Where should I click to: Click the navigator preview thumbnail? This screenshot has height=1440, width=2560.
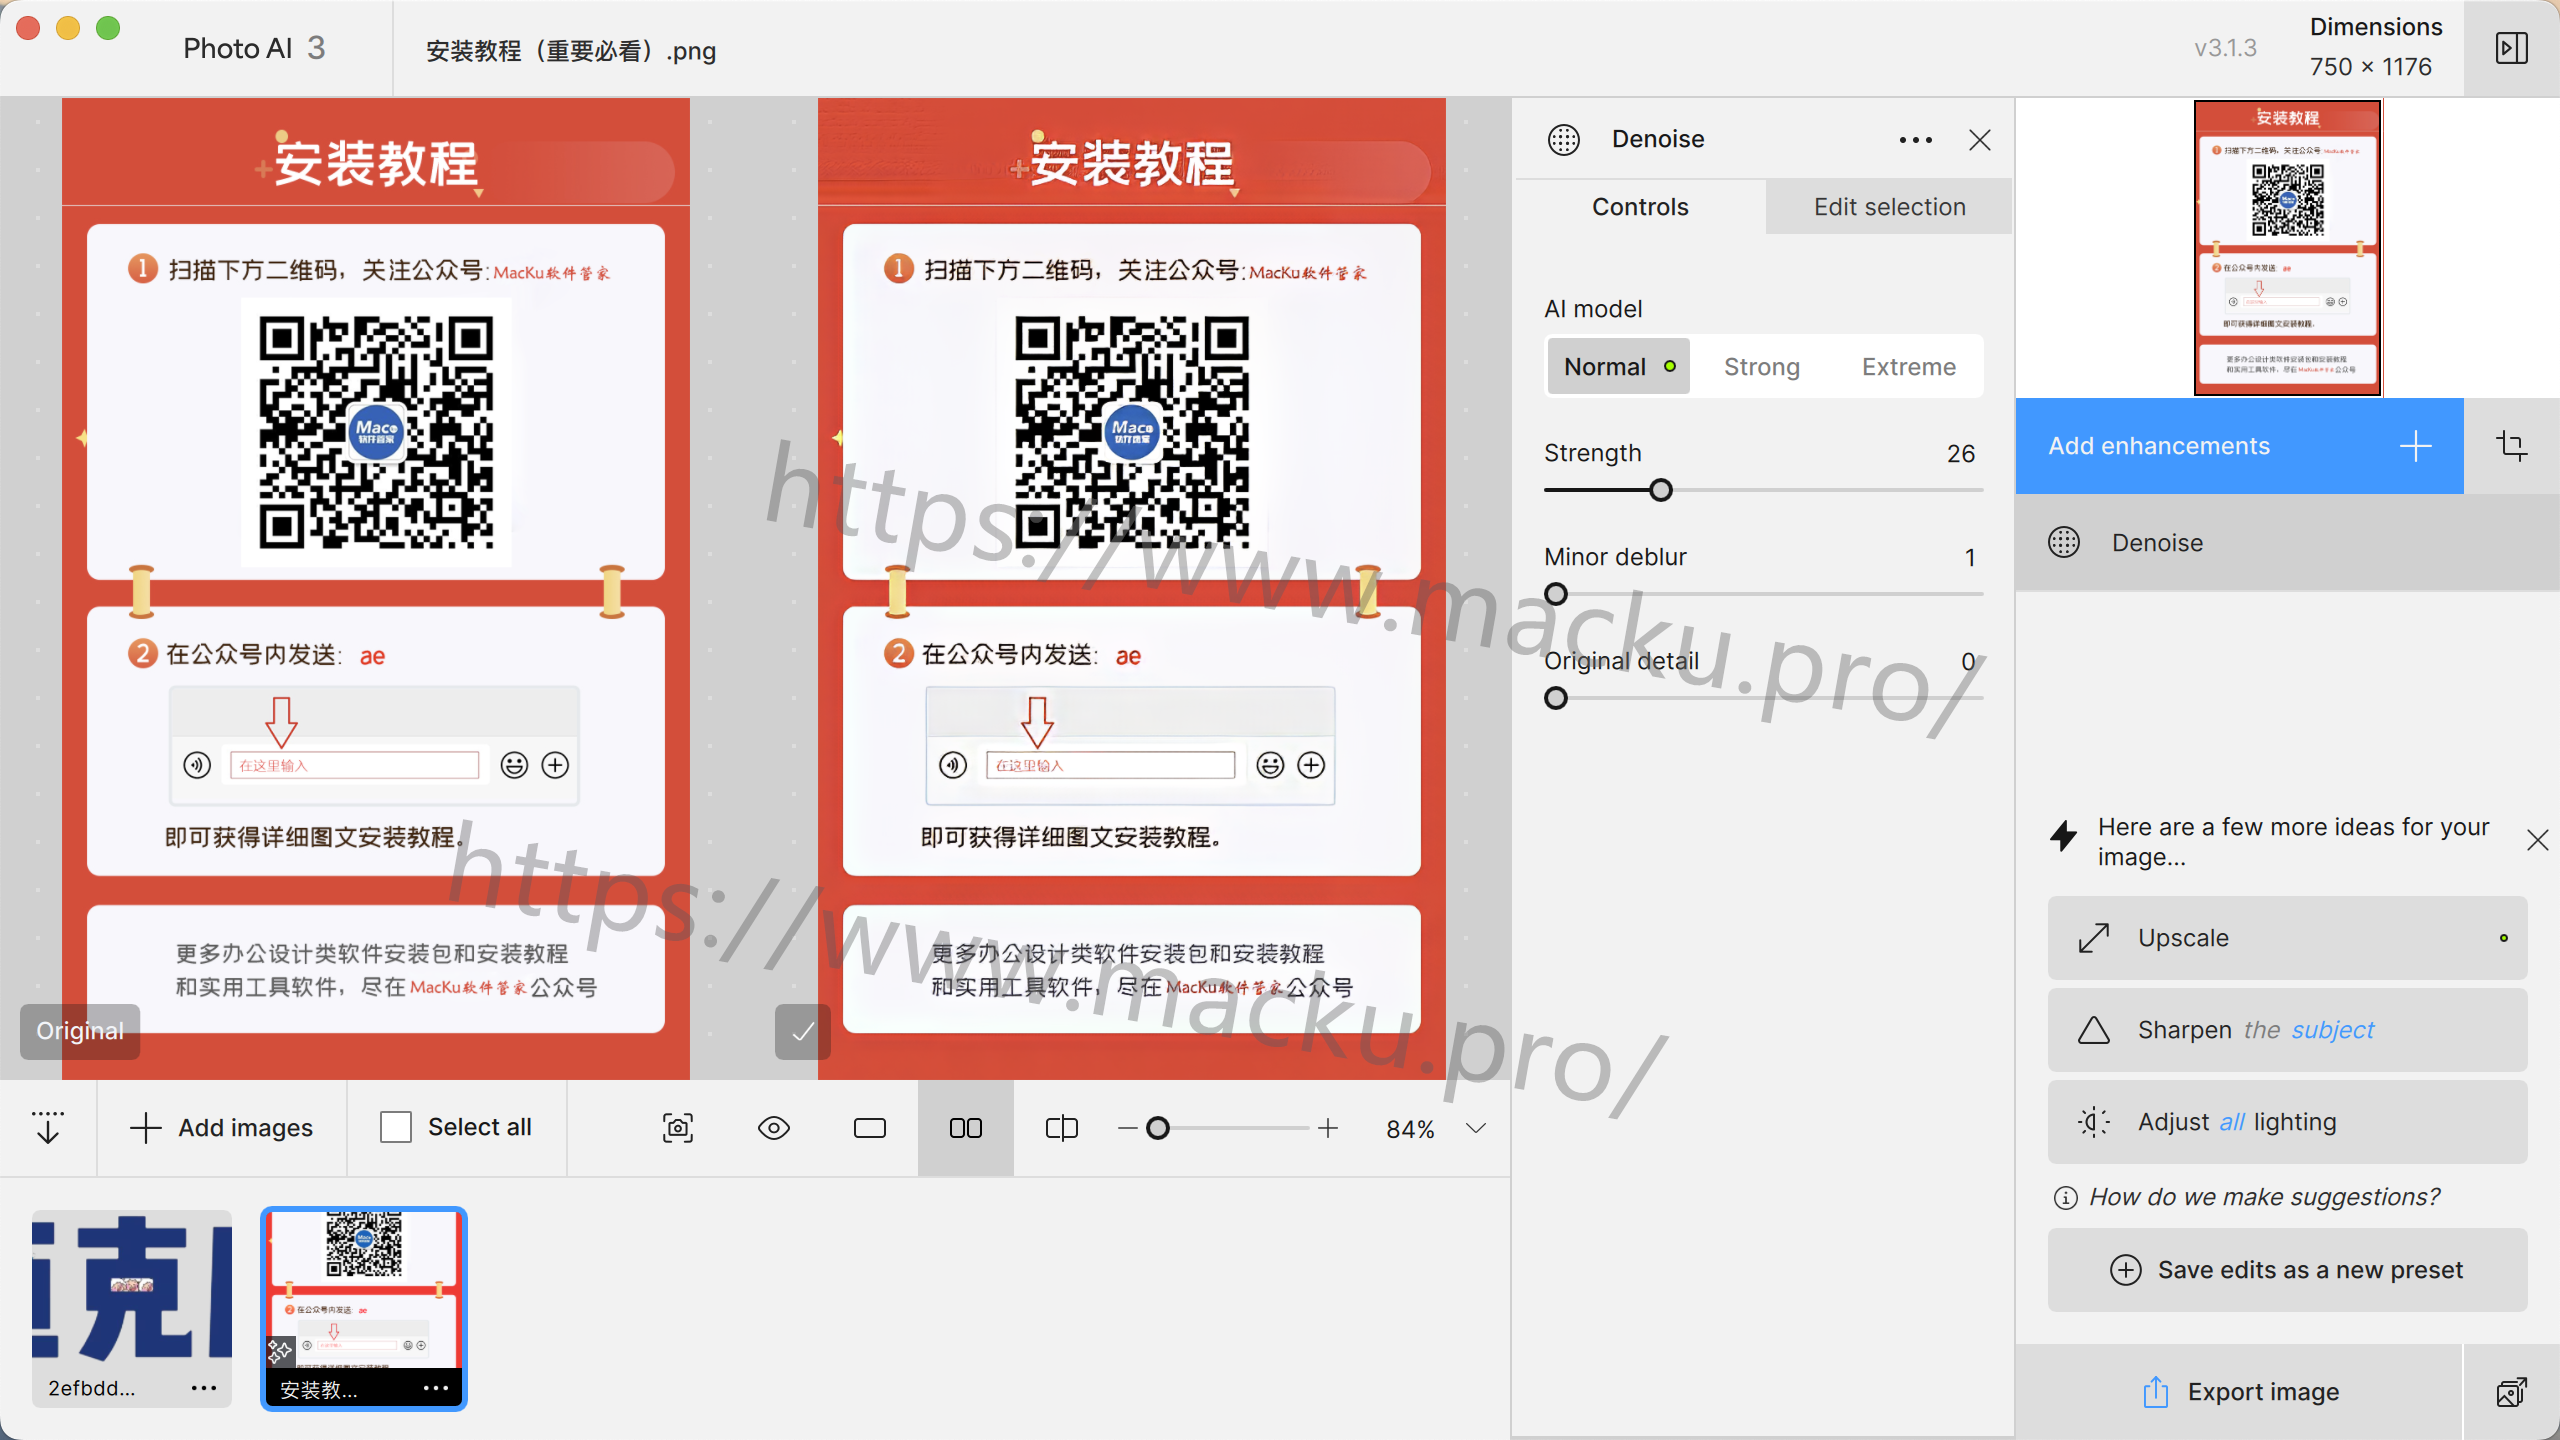click(x=2288, y=247)
